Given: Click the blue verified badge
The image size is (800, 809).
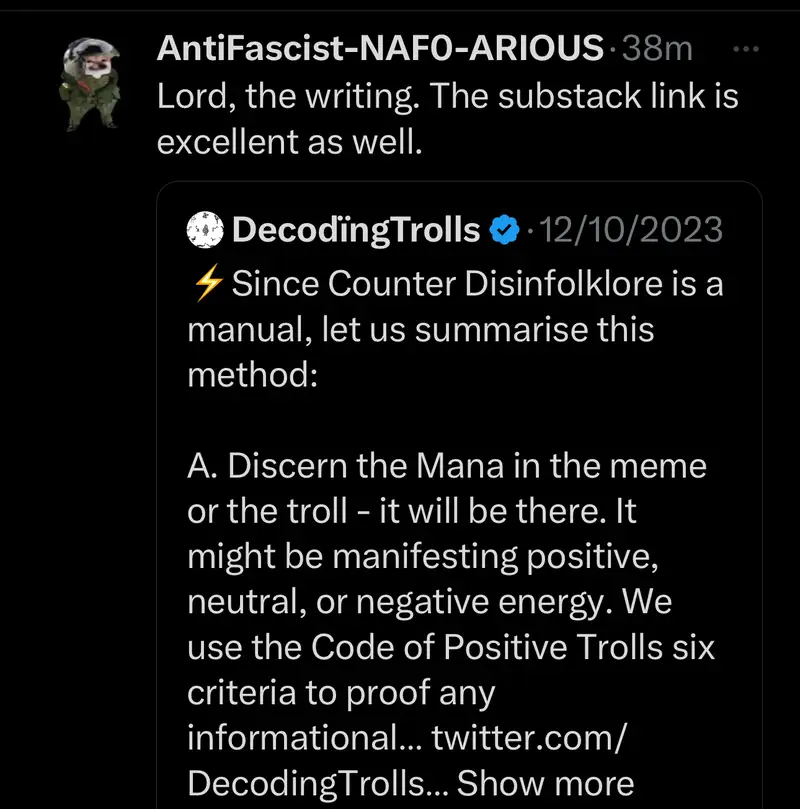Looking at the screenshot, I should pos(504,231).
